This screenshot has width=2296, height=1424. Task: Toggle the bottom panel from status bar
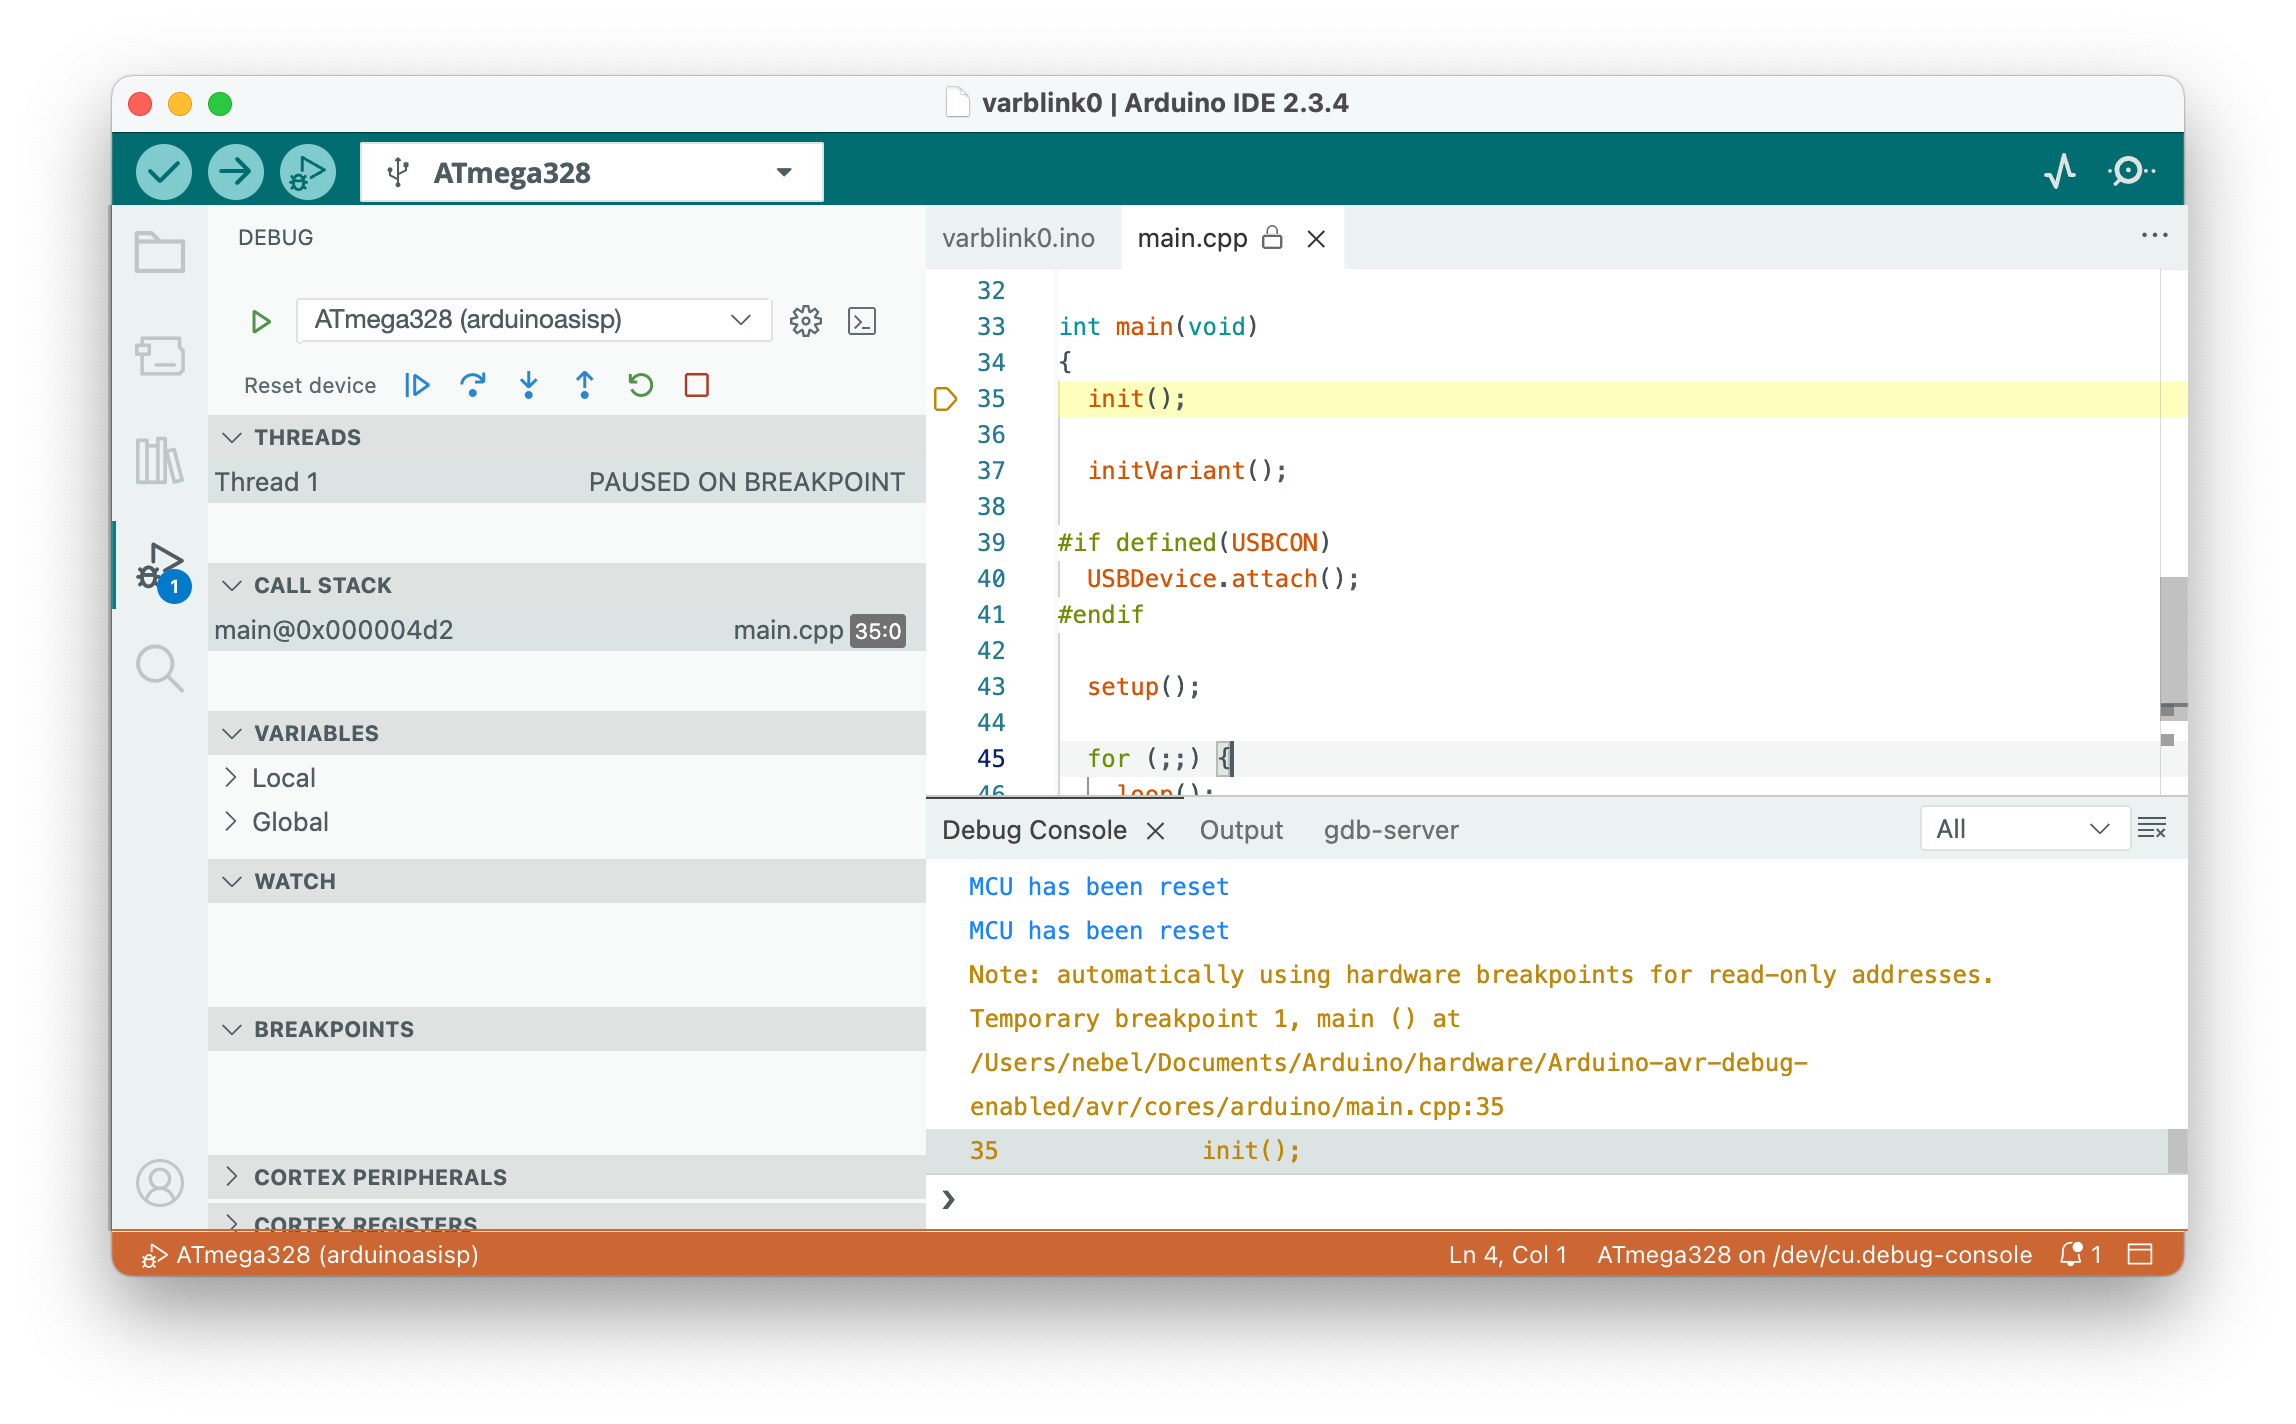[x=2140, y=1254]
